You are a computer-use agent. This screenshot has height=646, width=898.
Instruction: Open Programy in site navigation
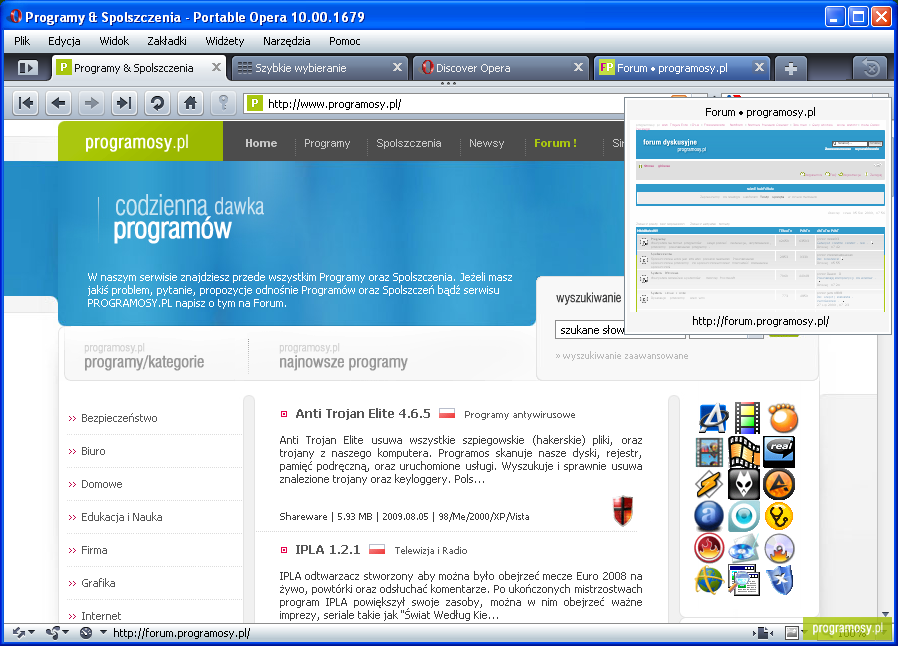coord(327,143)
